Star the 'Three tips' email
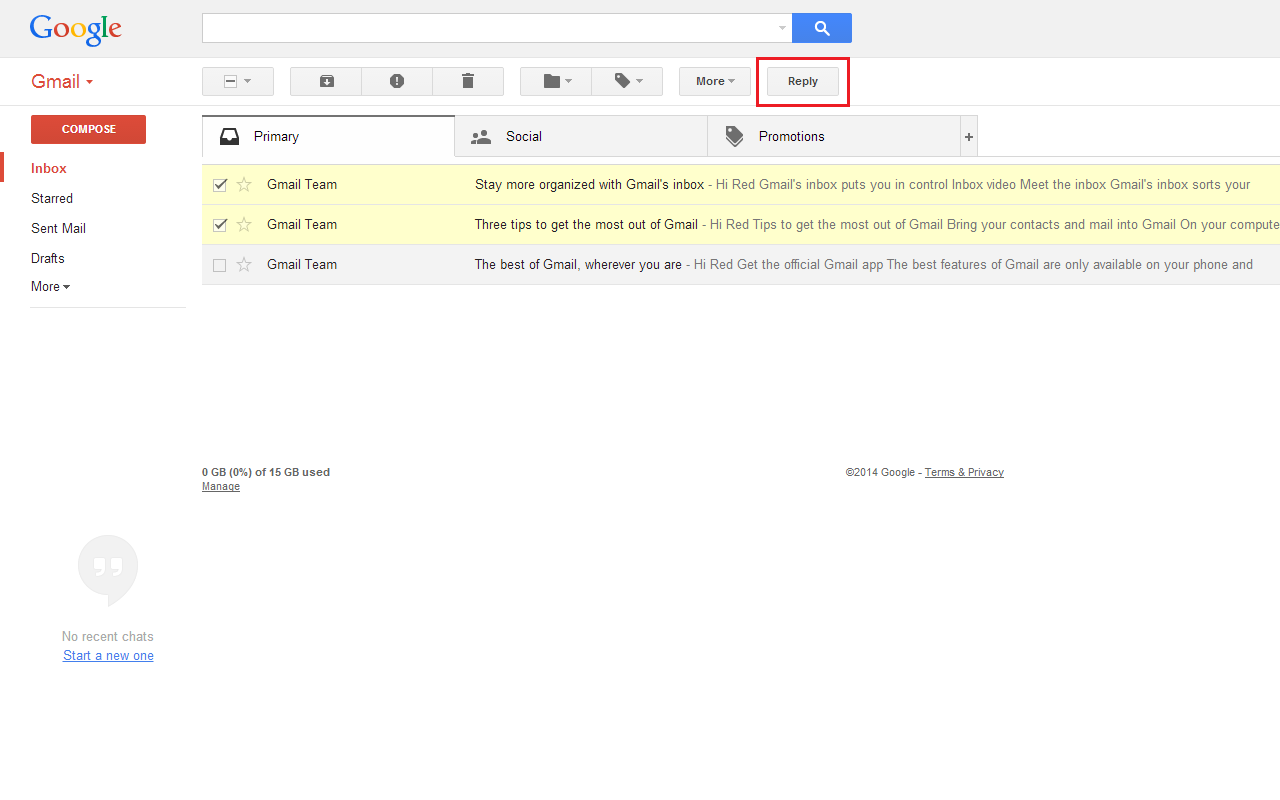The image size is (1280, 800). (244, 224)
